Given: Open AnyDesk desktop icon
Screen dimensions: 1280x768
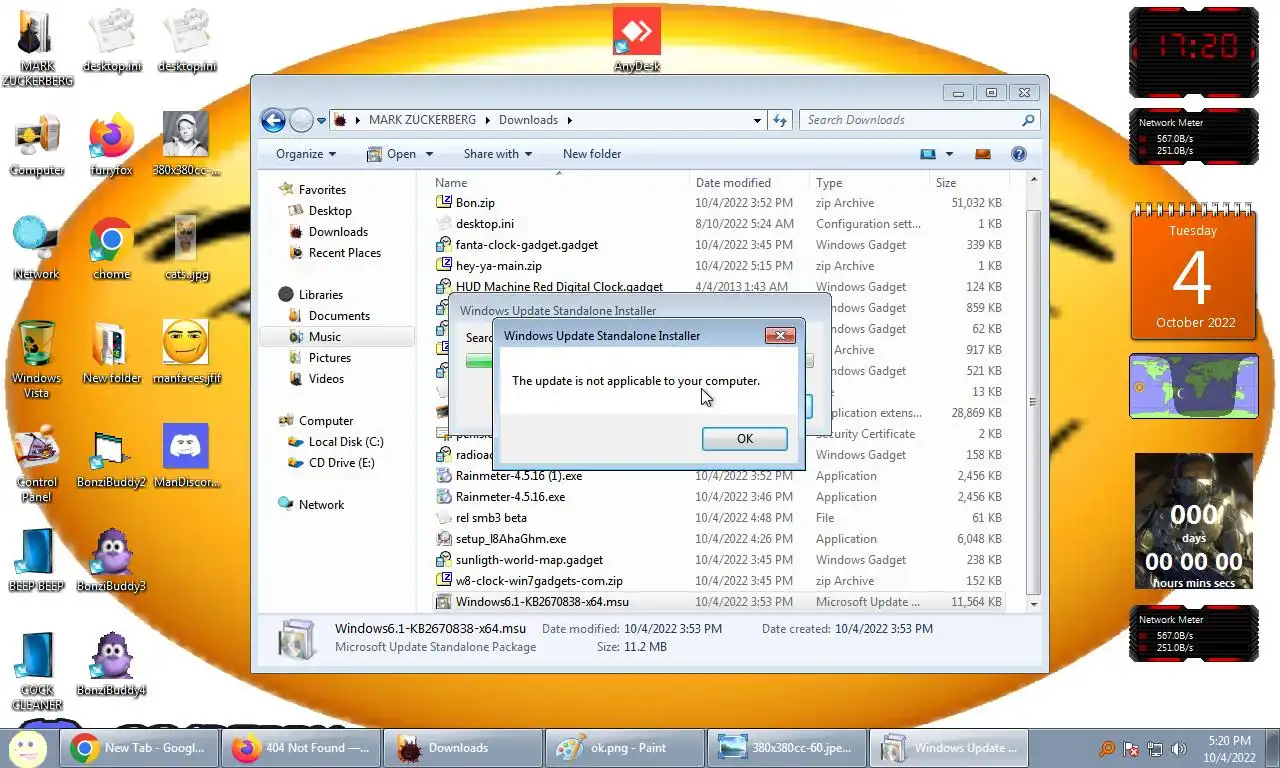Looking at the screenshot, I should pos(637,40).
